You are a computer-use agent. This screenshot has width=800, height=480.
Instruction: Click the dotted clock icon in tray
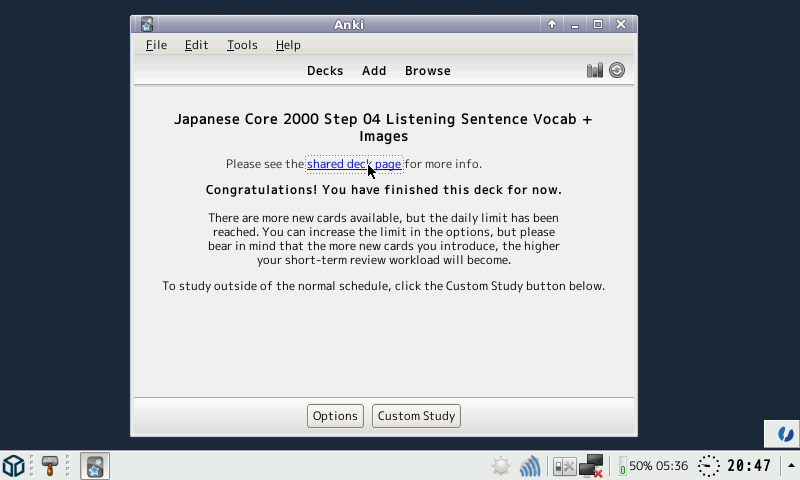(709, 466)
